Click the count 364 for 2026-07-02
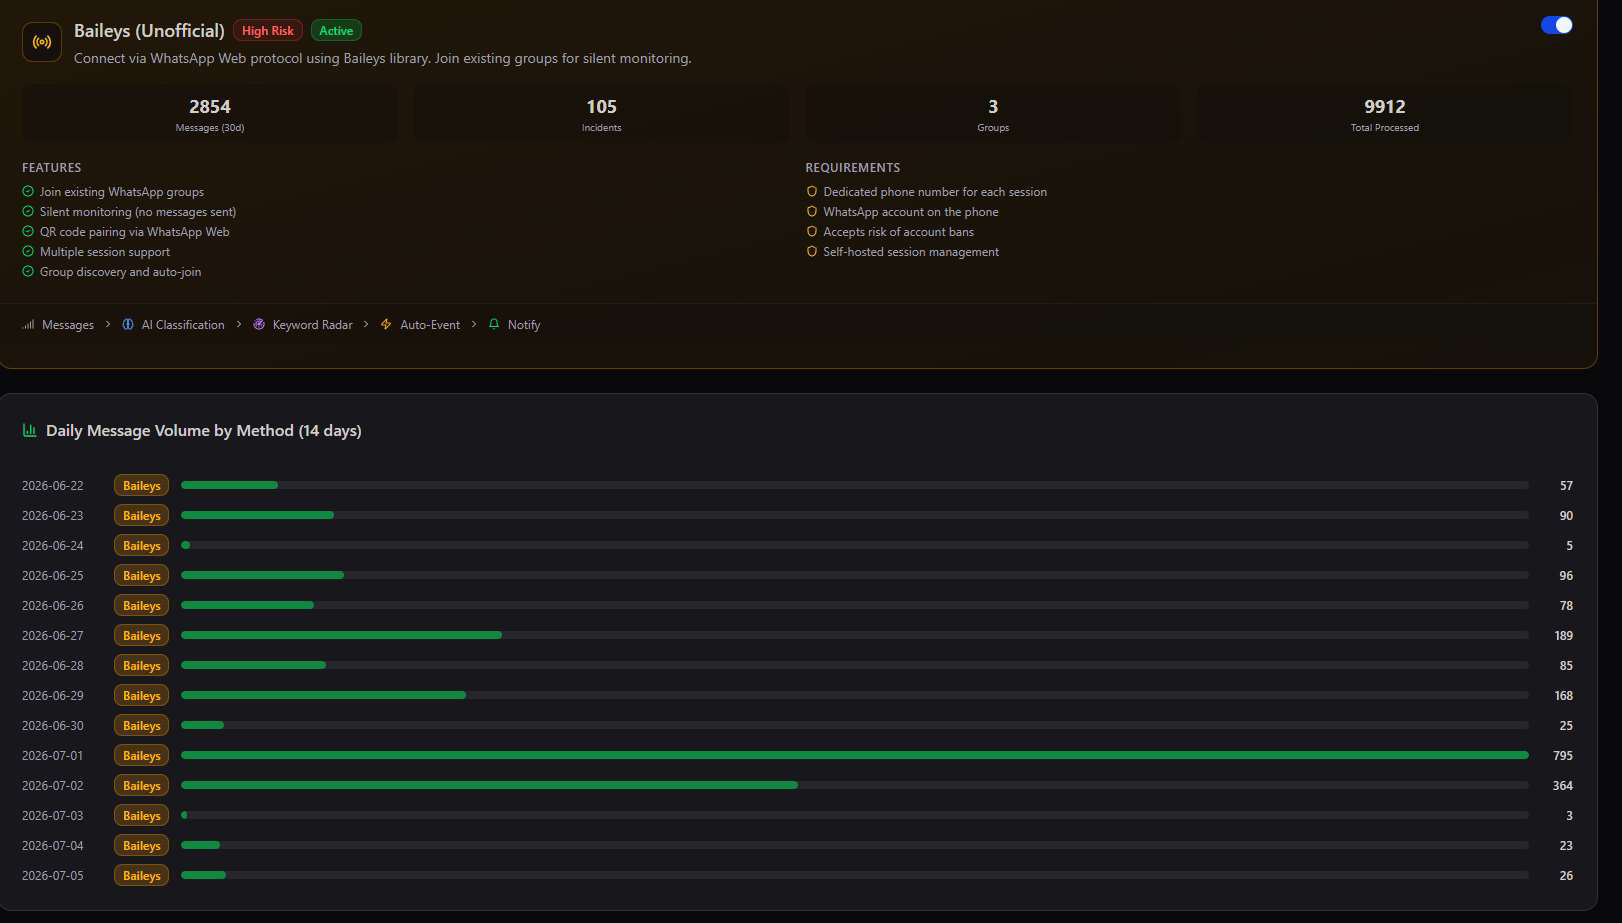Screen dimensions: 1622x923 pos(1563,786)
